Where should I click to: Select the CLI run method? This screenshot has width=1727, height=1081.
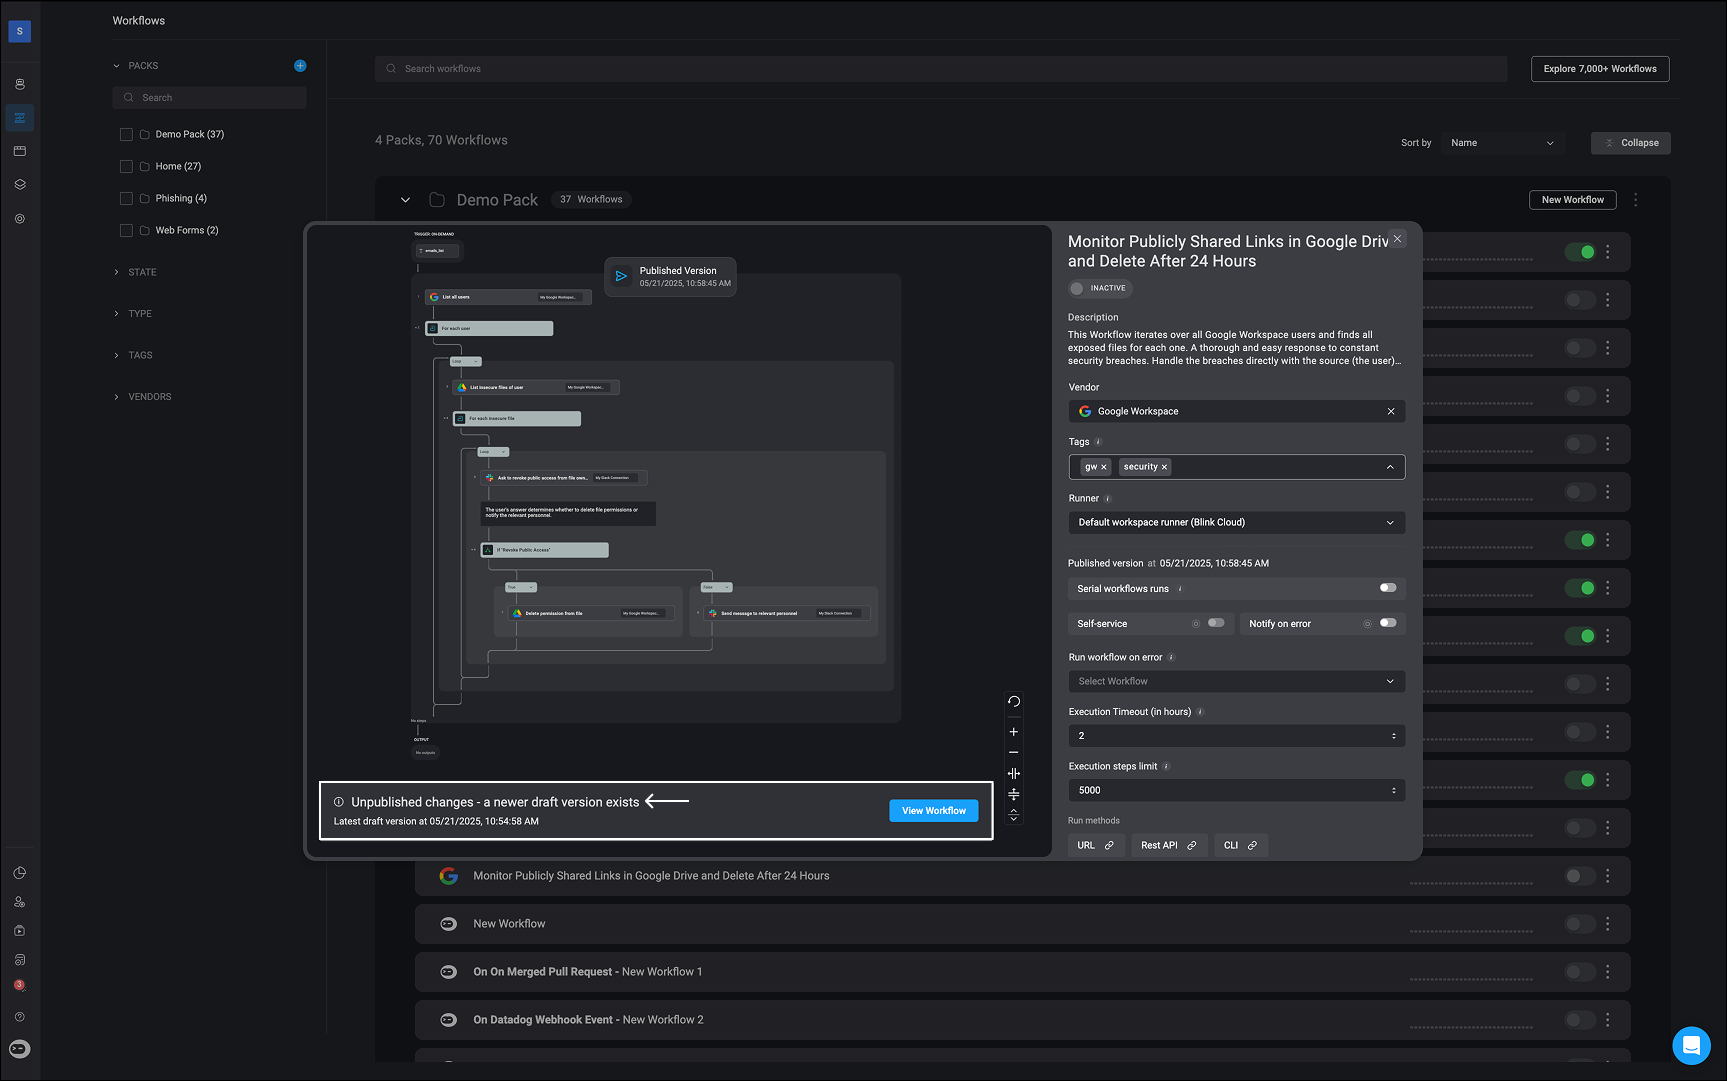point(1240,845)
